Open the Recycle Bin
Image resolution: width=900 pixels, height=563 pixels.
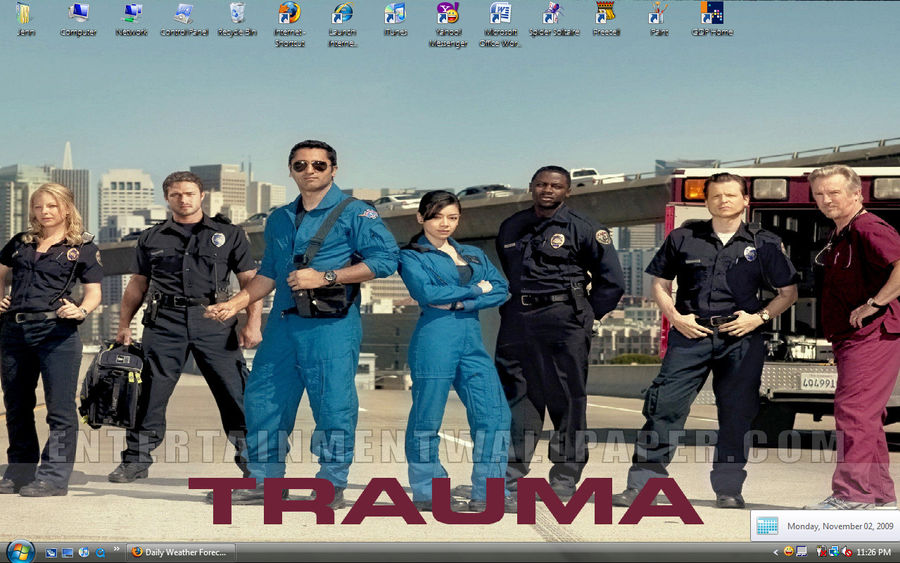[237, 19]
